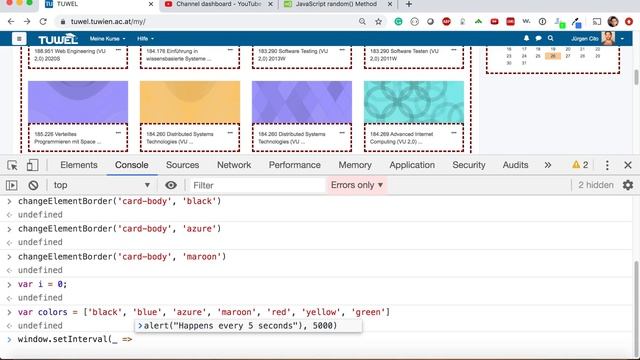The width and height of the screenshot is (640, 360).
Task: Open Verteiltes Programmieren mit Space course
Action: (x=67, y=138)
